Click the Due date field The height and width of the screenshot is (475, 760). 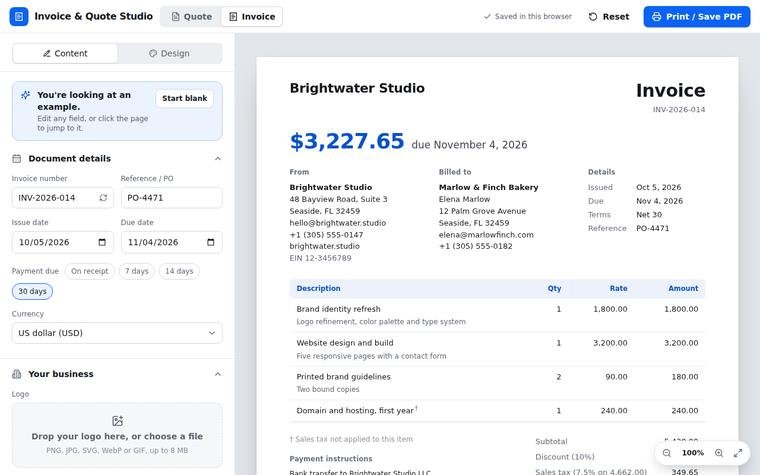(172, 242)
